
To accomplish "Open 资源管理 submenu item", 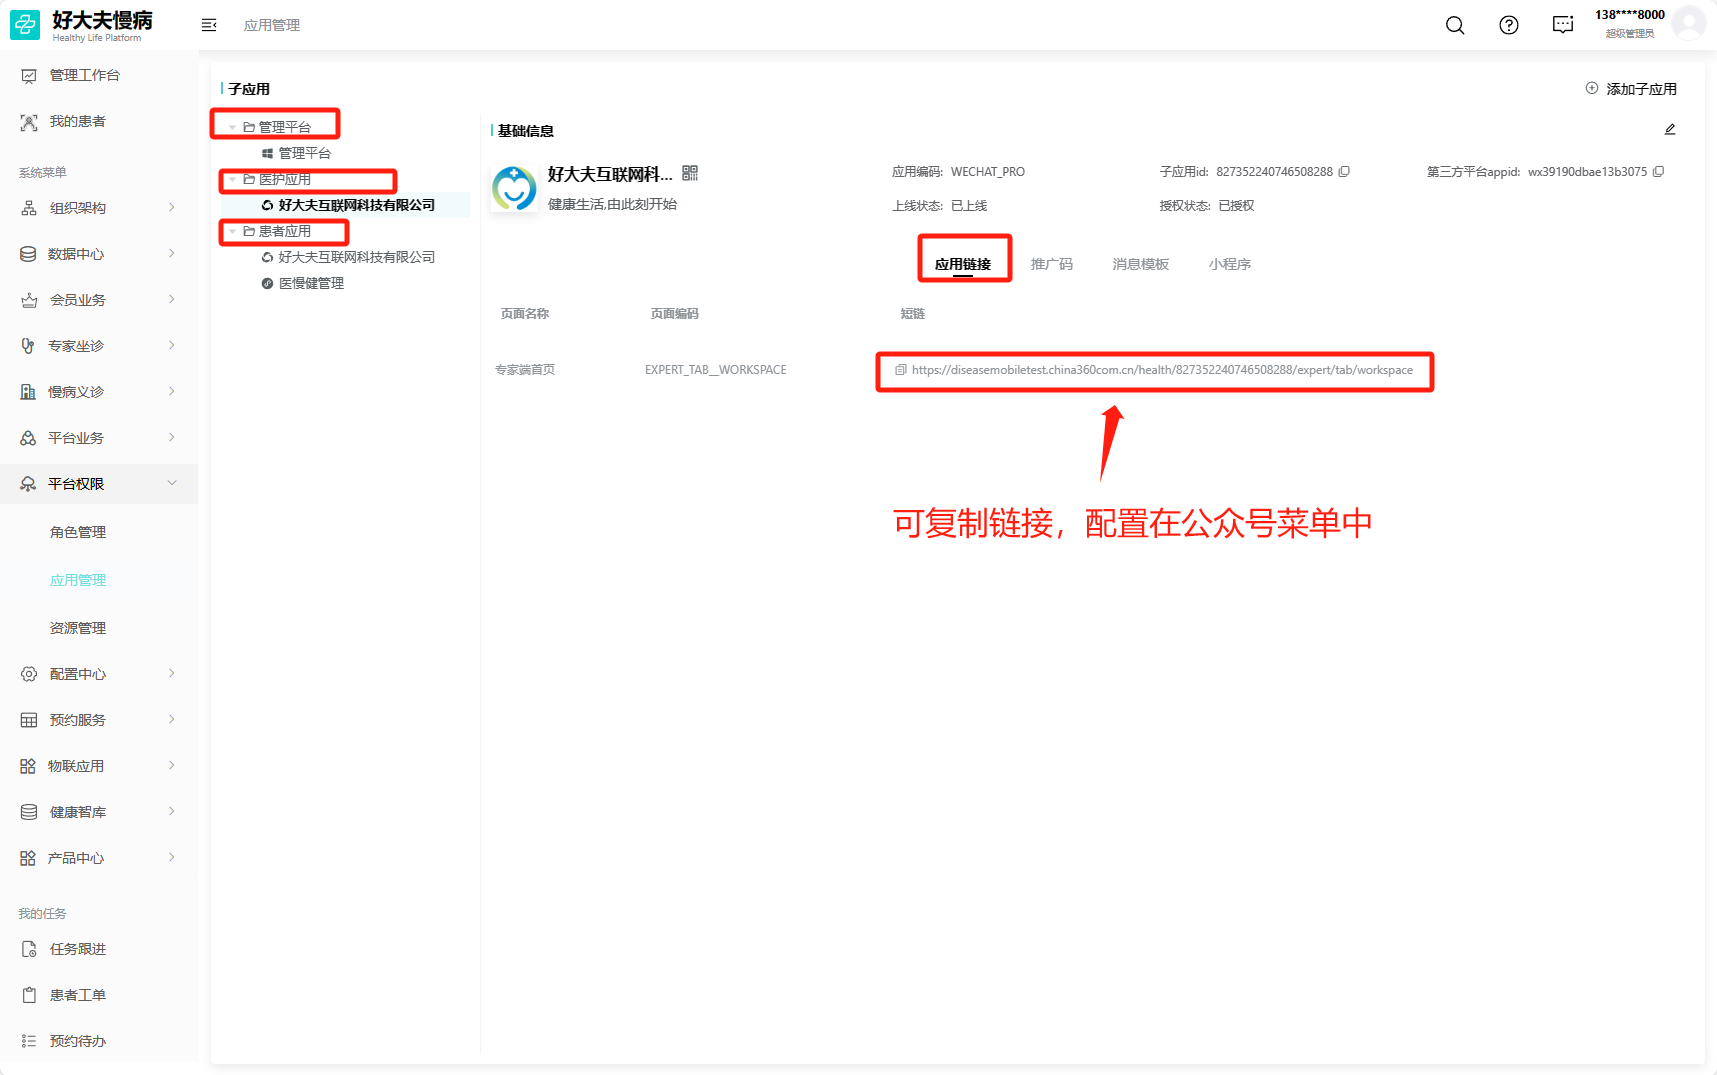I will click(x=78, y=628).
